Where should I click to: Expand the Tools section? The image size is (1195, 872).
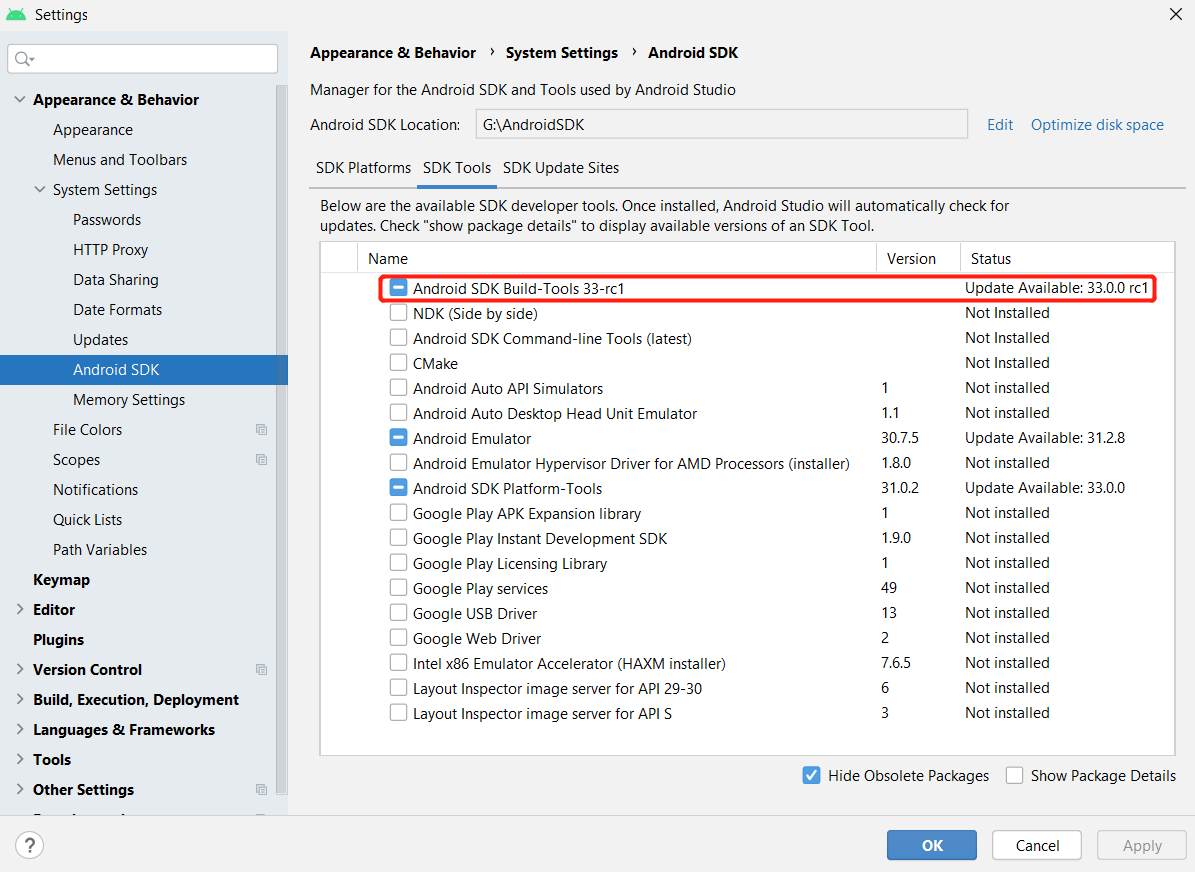coord(20,759)
